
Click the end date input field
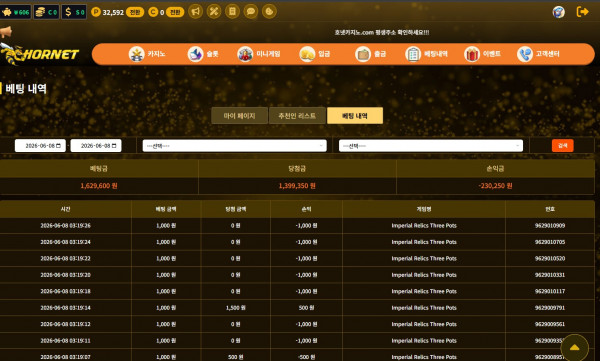[x=96, y=146]
